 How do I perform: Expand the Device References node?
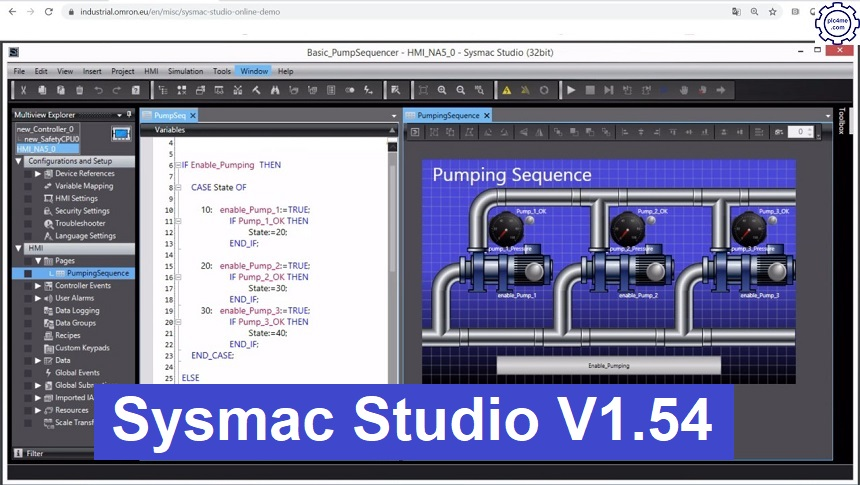pyautogui.click(x=38, y=173)
